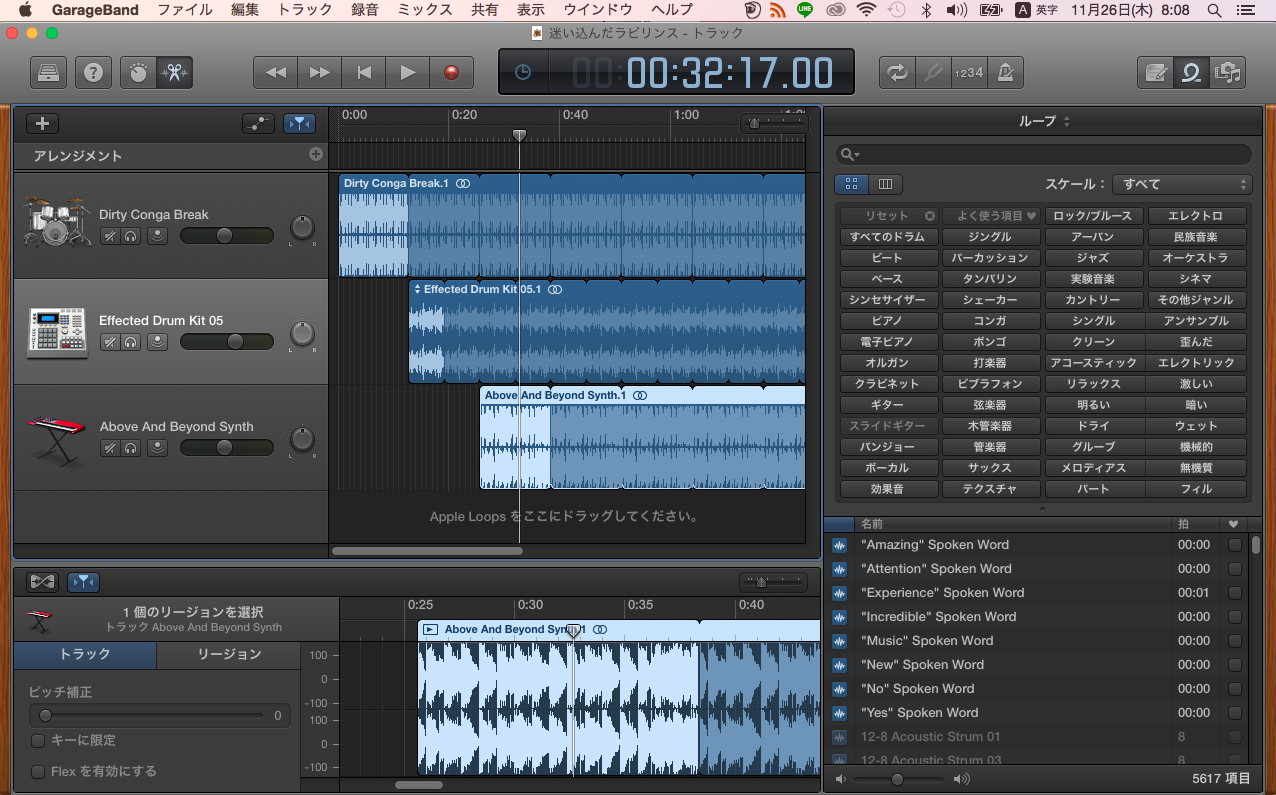Go to beginning of project

pyautogui.click(x=364, y=72)
